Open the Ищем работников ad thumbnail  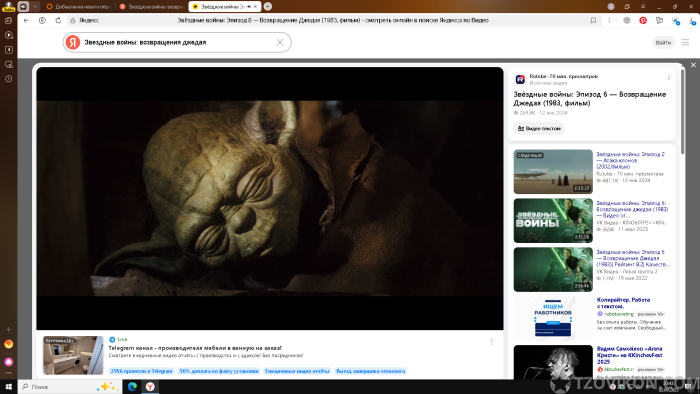[x=553, y=318]
